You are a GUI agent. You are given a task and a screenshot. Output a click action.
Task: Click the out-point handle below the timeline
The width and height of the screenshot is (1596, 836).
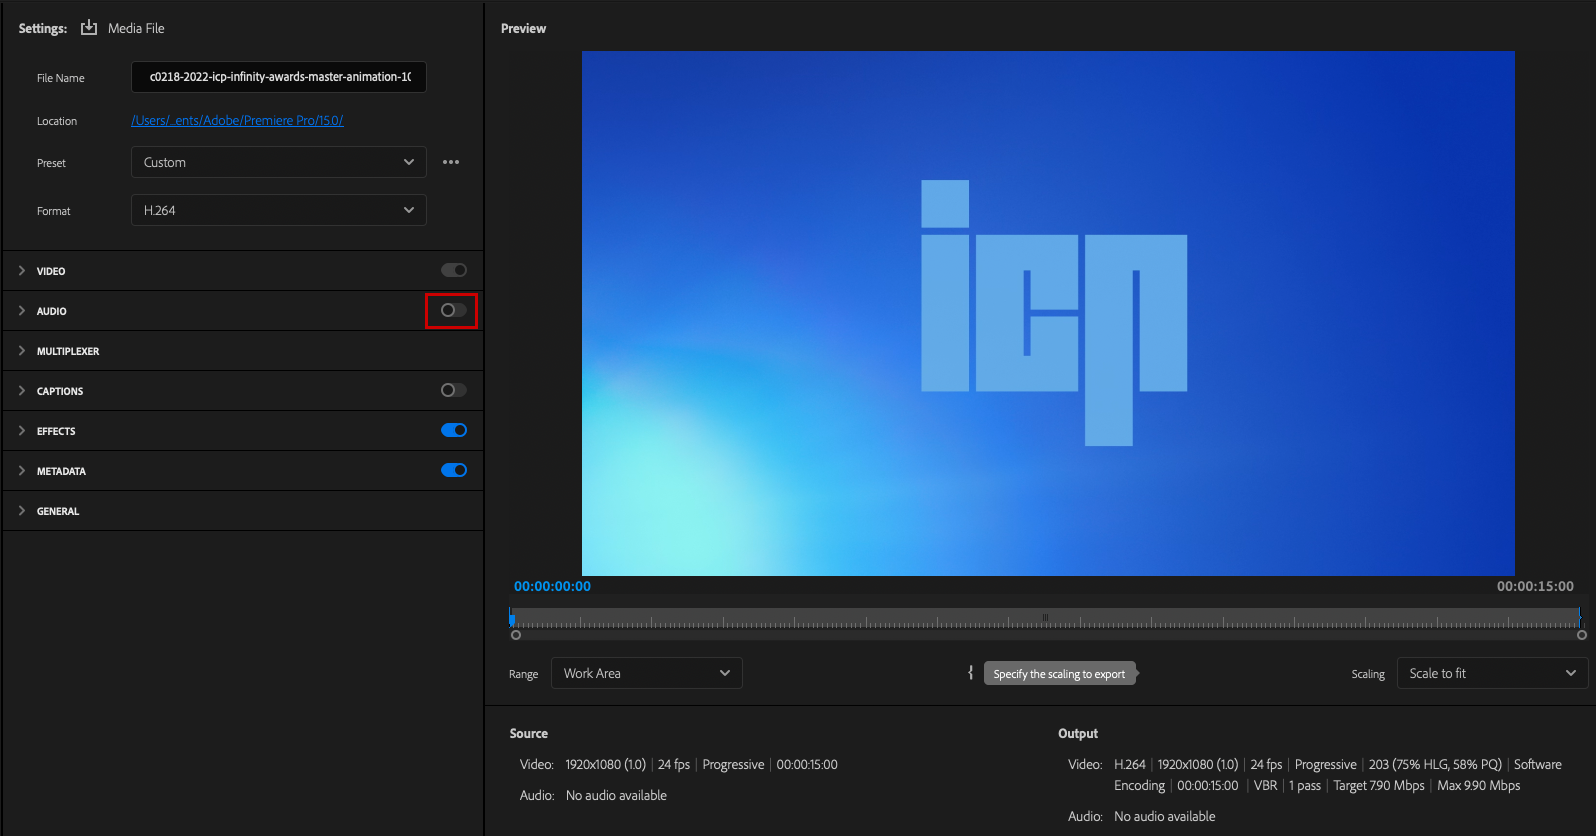coord(1582,635)
